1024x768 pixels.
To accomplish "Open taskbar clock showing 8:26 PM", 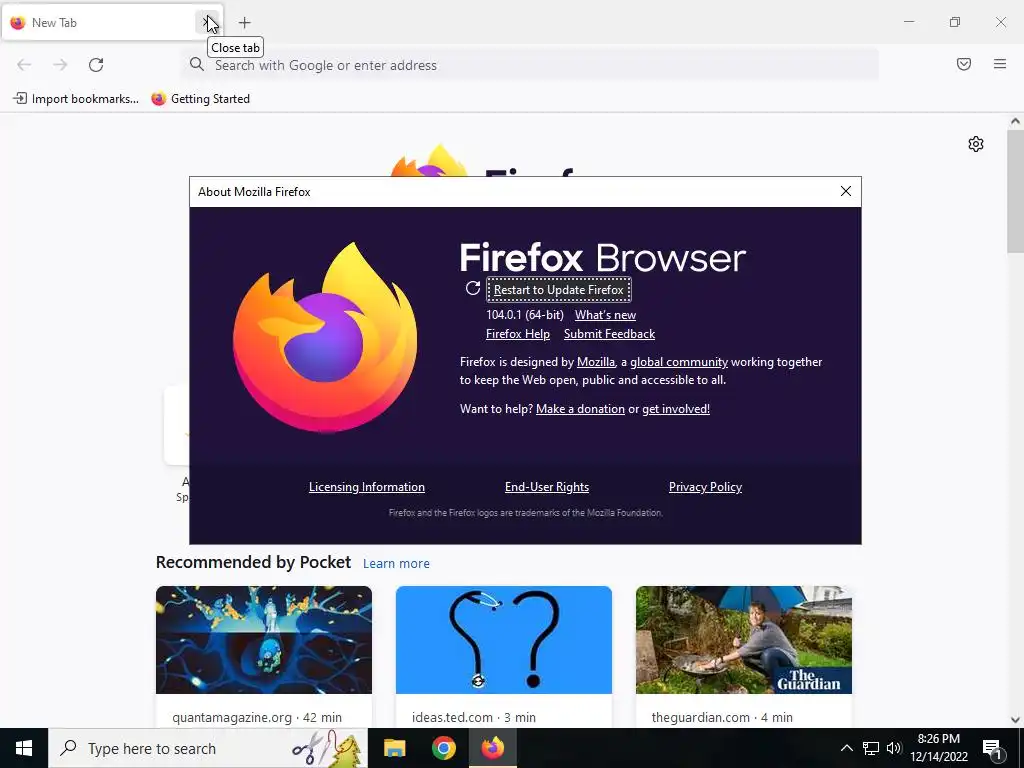I will tap(939, 748).
